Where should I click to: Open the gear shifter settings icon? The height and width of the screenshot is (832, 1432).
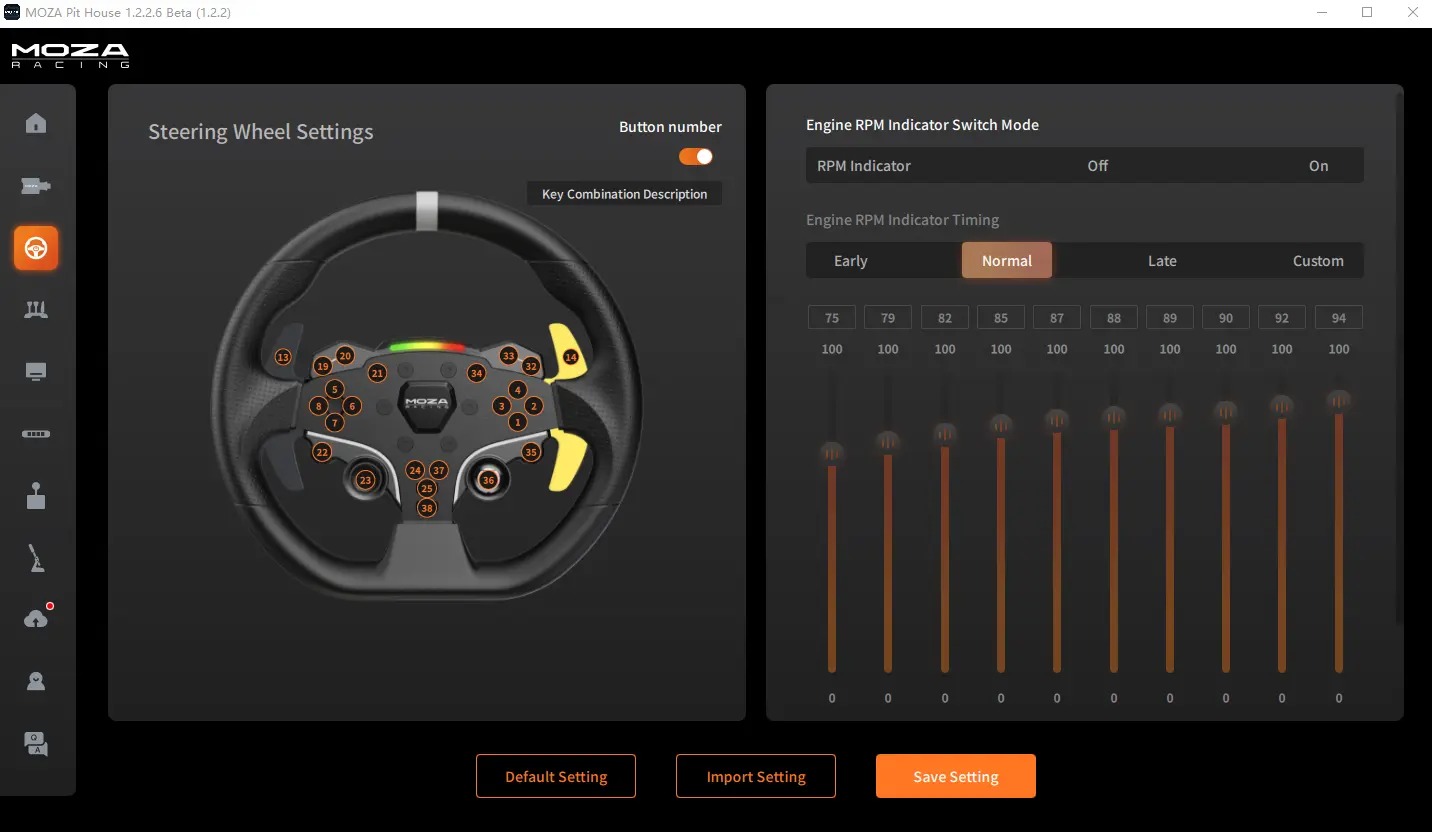point(36,496)
